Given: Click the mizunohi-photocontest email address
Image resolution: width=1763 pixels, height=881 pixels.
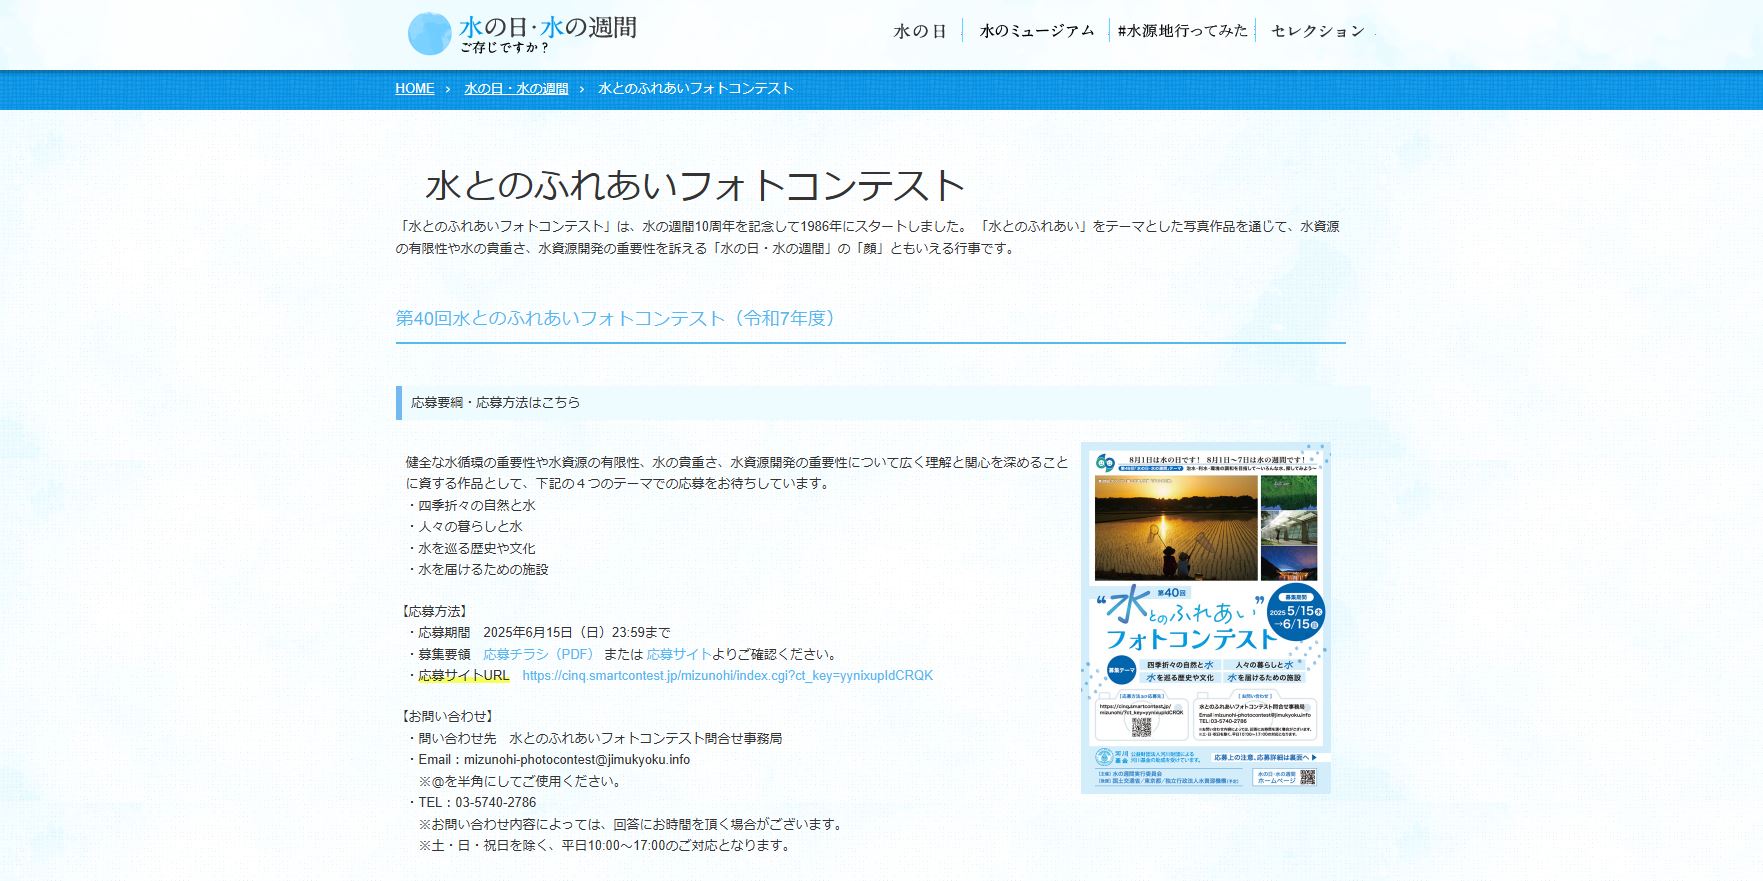Looking at the screenshot, I should point(576,760).
